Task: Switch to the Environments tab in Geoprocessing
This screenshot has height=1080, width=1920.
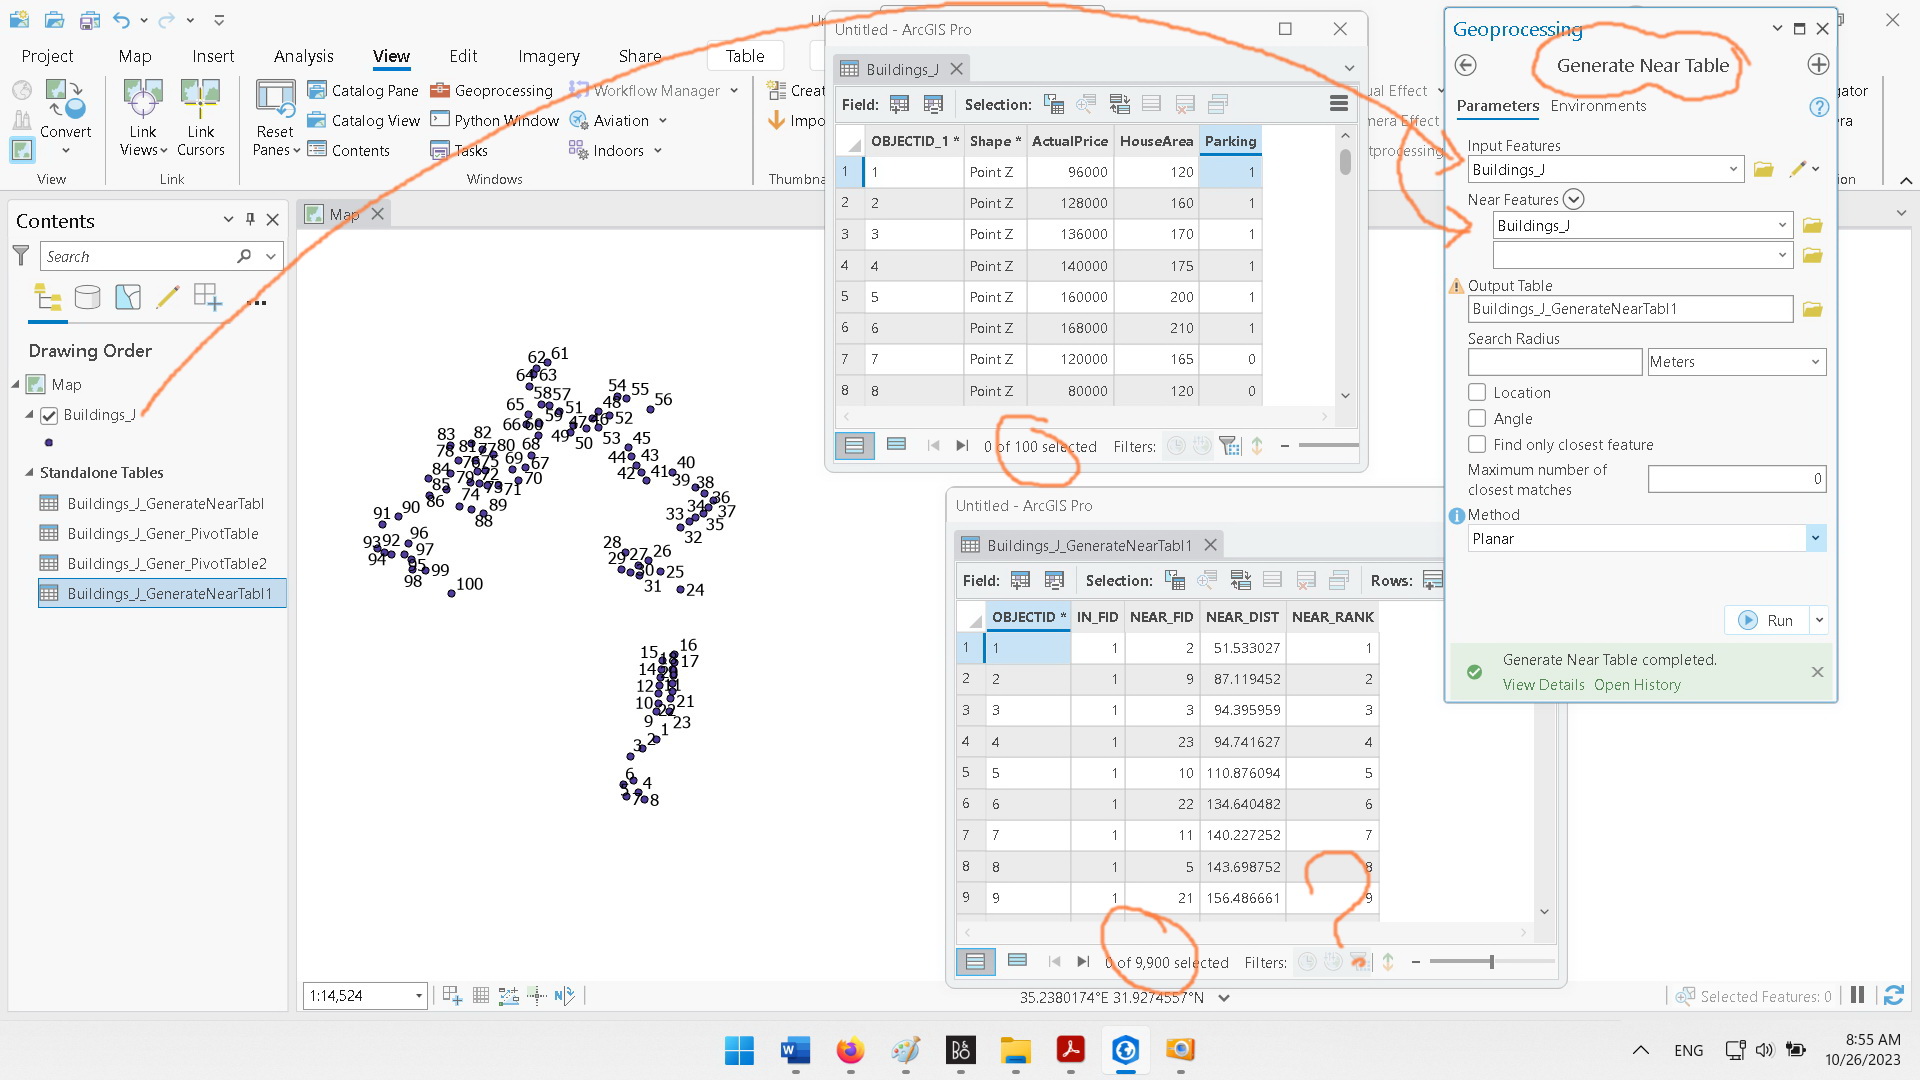Action: coord(1597,105)
